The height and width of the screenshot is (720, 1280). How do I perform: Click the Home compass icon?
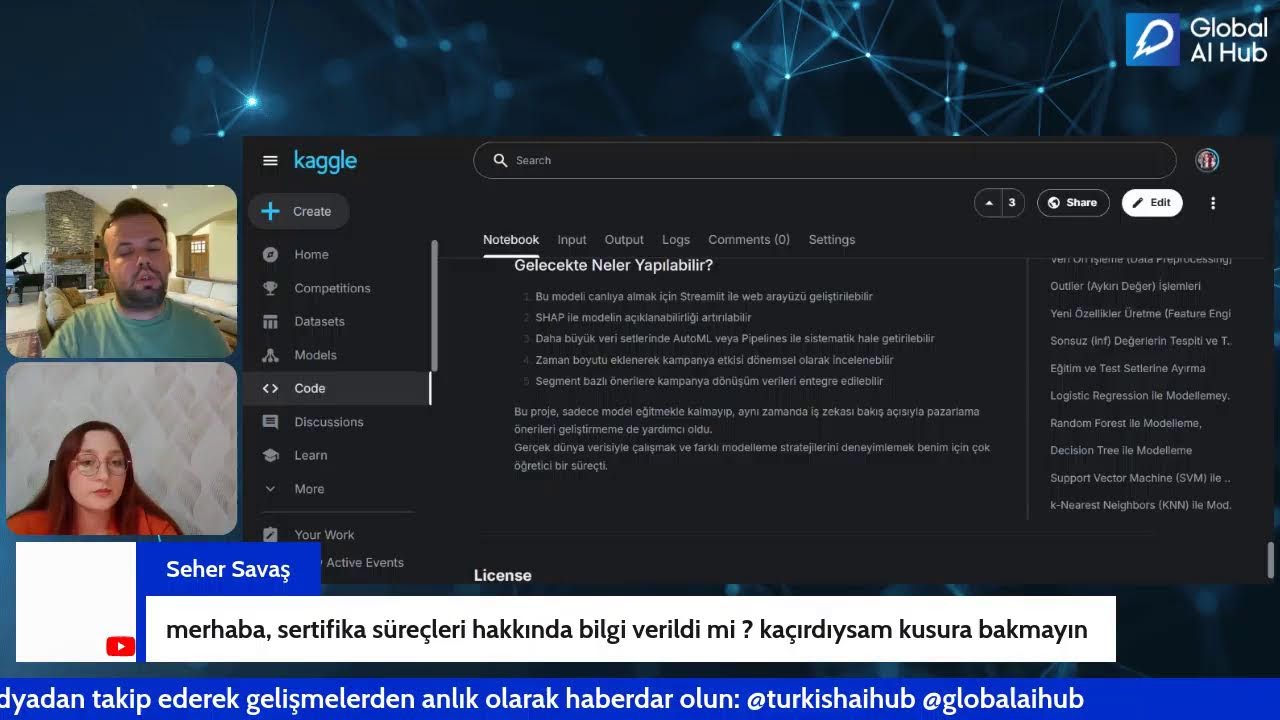270,254
